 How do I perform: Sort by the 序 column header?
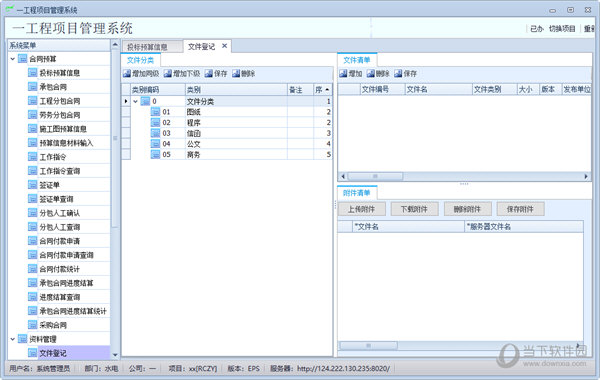(323, 90)
